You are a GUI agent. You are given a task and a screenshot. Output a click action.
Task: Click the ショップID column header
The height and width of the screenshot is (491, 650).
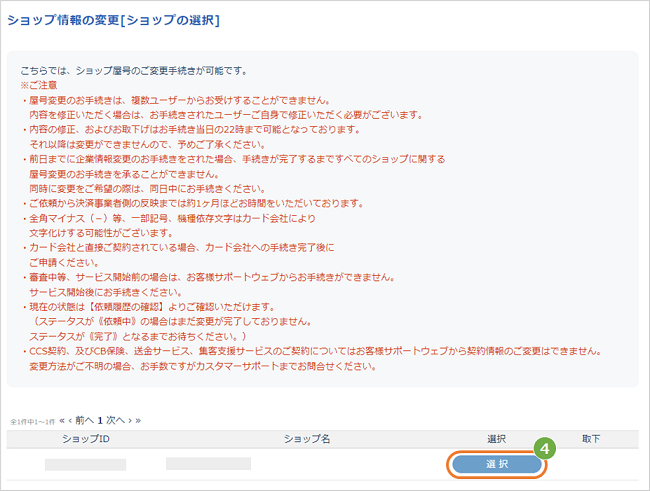(x=86, y=439)
